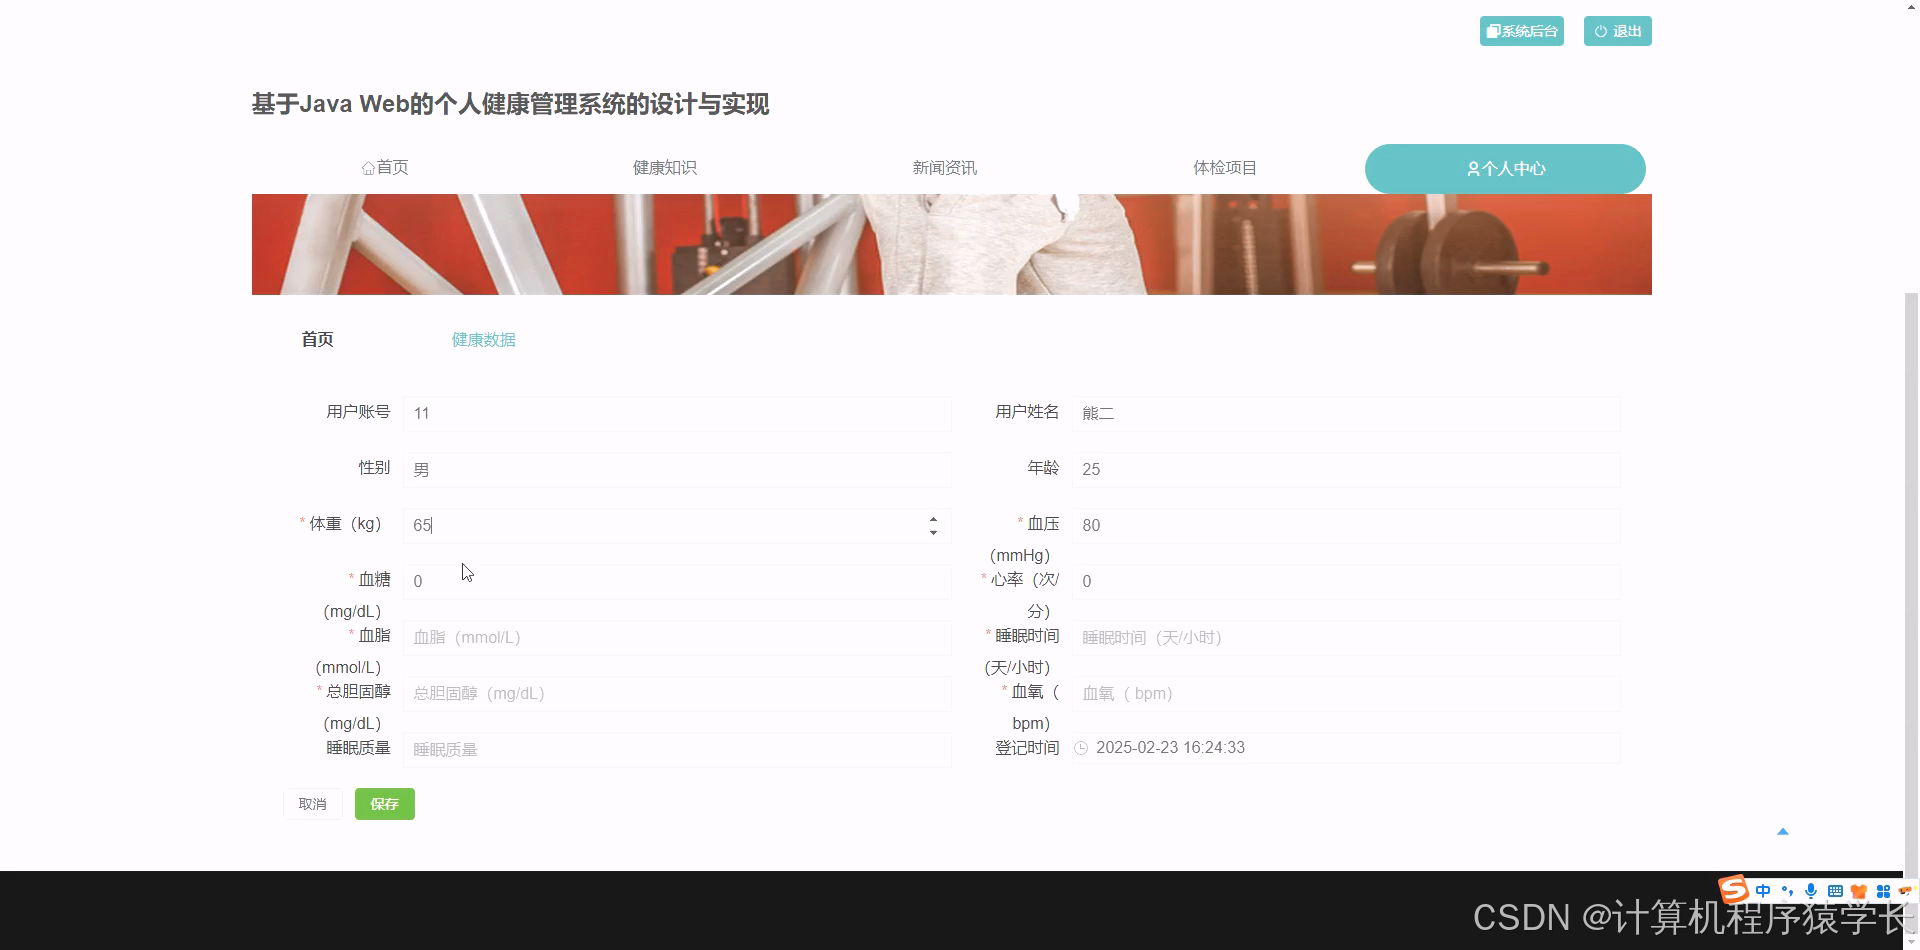Open the Sogou toolbox grid icon
This screenshot has height=950, width=1920.
(x=1884, y=890)
